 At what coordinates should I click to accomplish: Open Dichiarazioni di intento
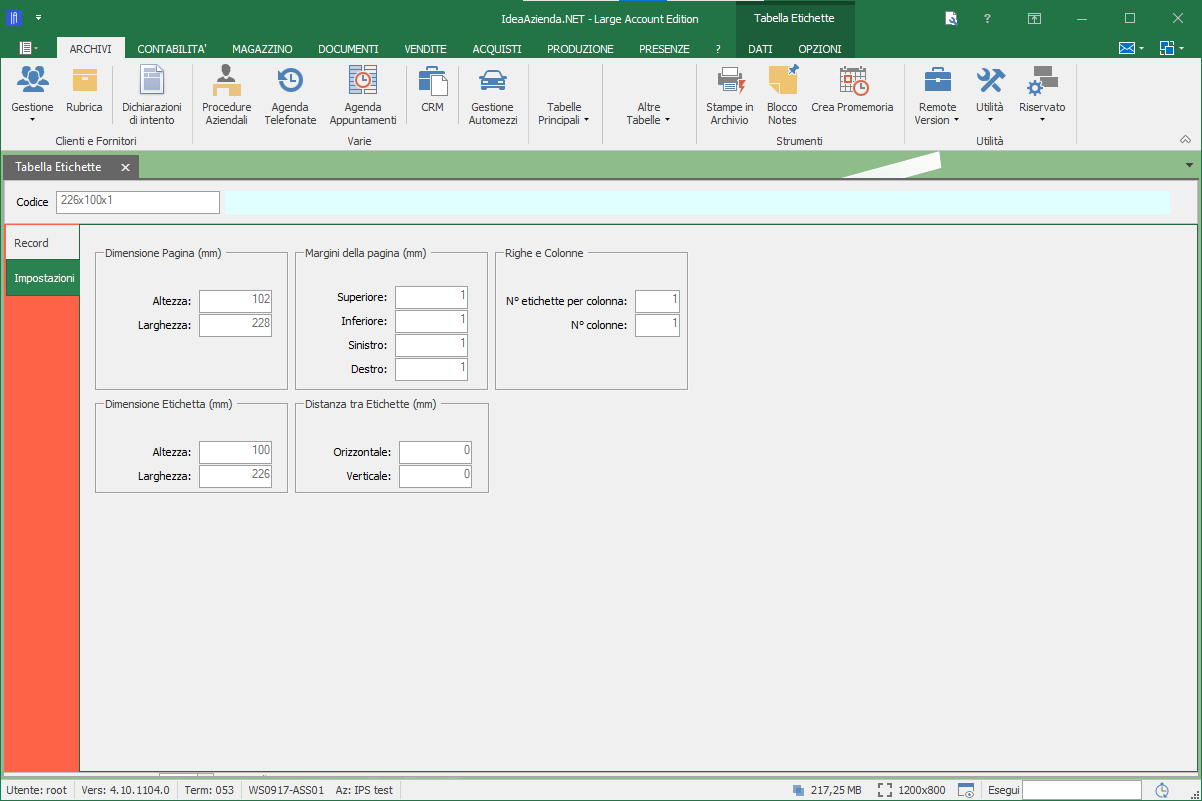coord(152,95)
